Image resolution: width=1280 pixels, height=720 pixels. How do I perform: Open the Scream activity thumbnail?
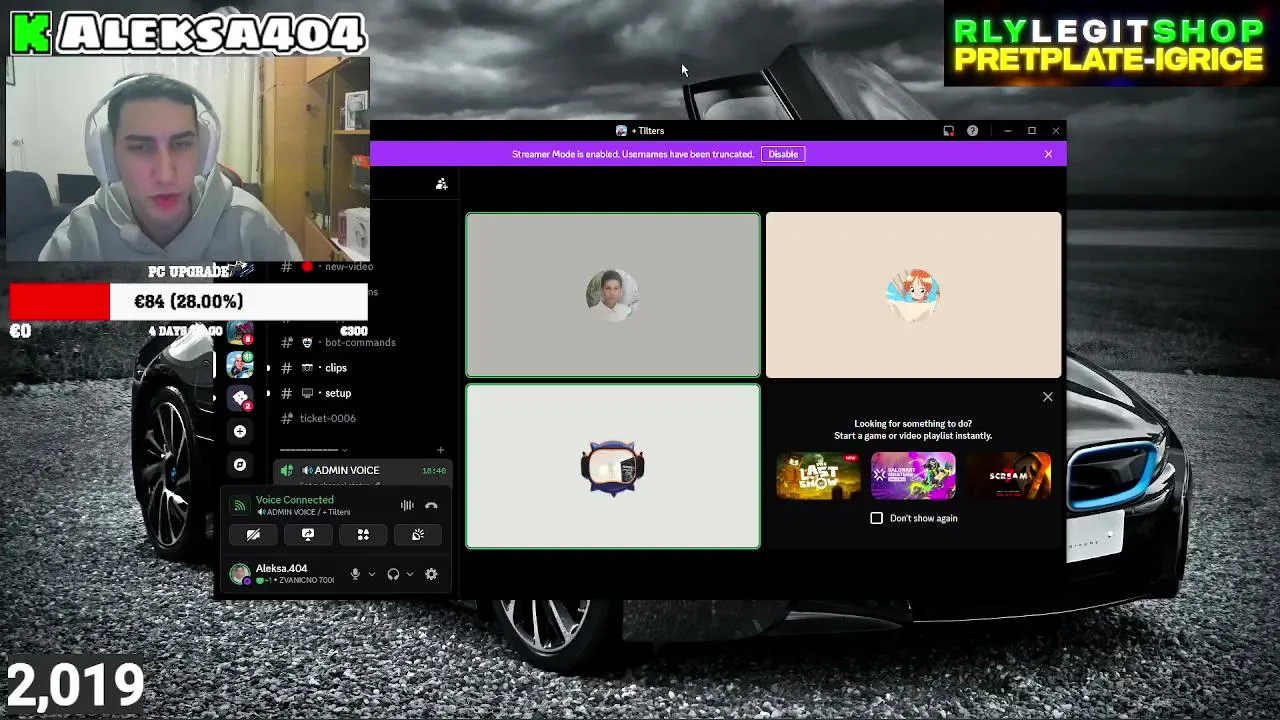pos(1008,476)
